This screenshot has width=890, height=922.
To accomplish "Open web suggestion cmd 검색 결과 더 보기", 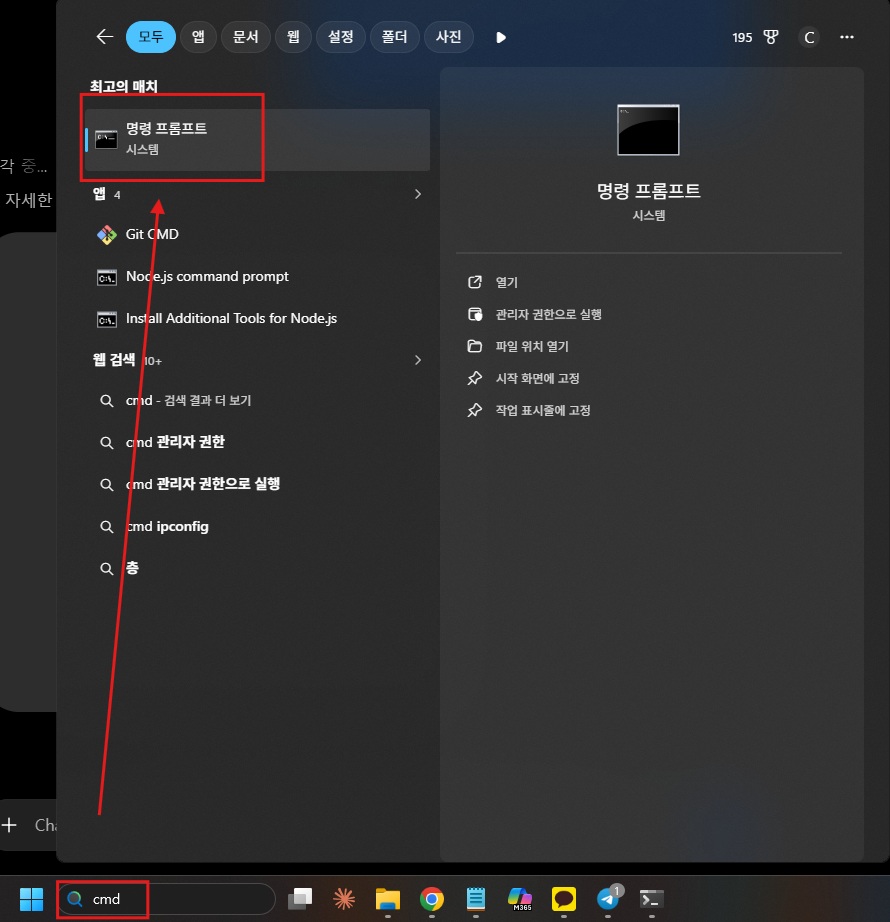I will [x=257, y=400].
